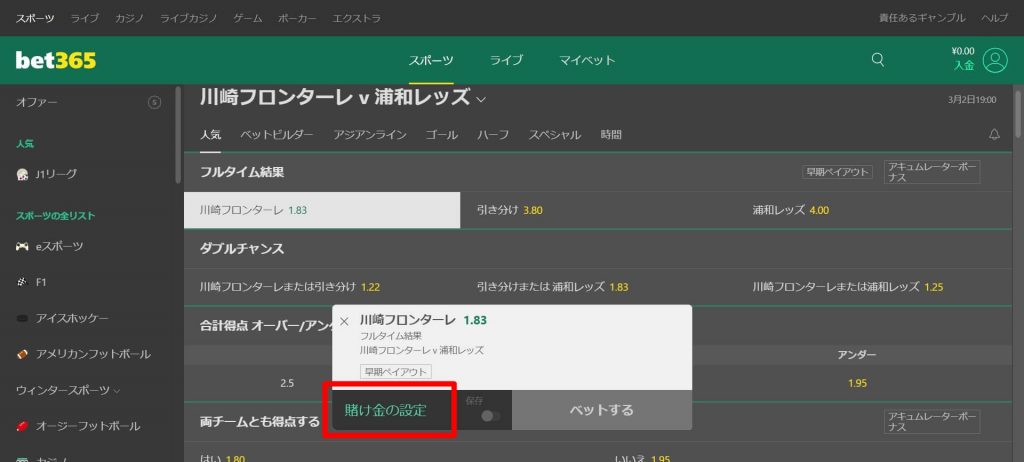The width and height of the screenshot is (1024, 462).
Task: Open the アメリカンフットボール sidebar entry
Action: (83, 354)
